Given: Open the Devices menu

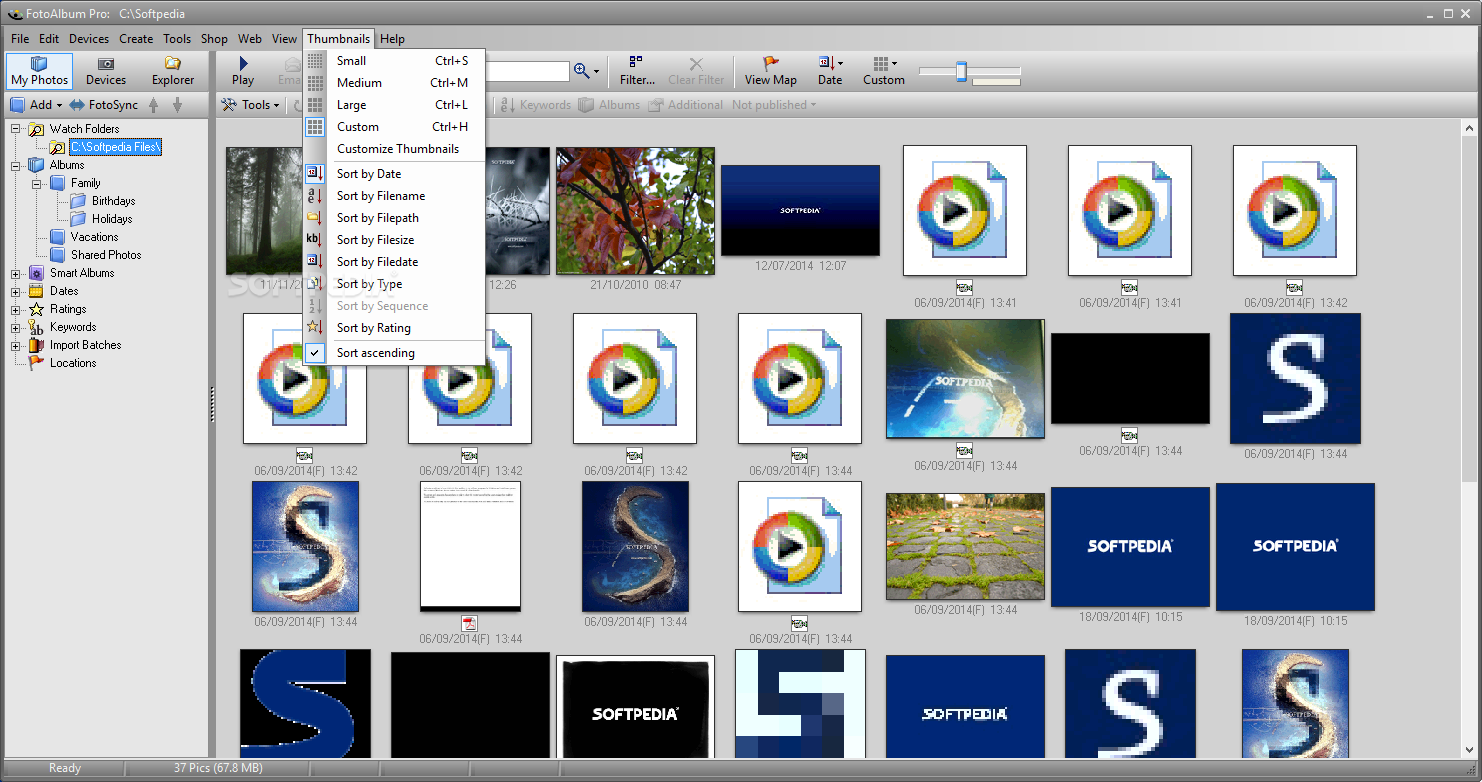Looking at the screenshot, I should [x=89, y=39].
